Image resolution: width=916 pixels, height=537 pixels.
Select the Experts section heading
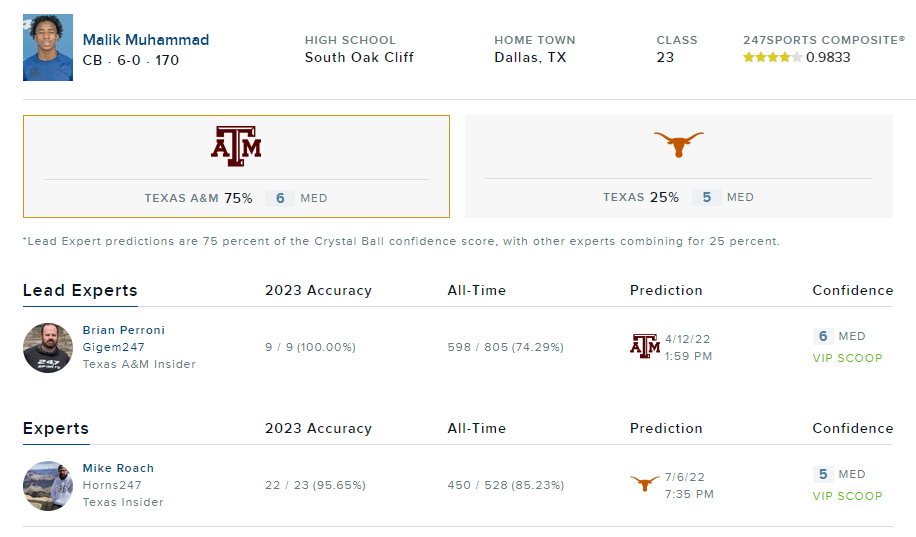click(x=56, y=429)
